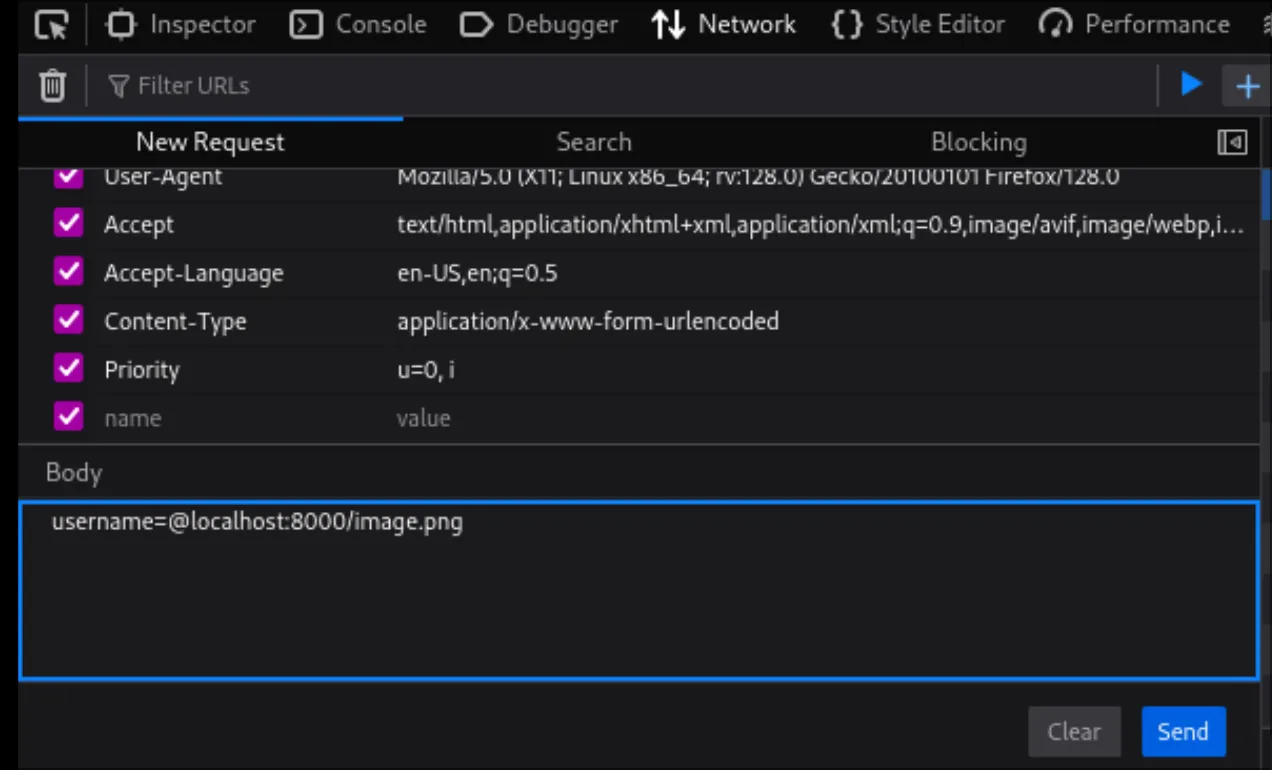The height and width of the screenshot is (770, 1272).
Task: Switch to the Search tab
Action: [x=594, y=142]
